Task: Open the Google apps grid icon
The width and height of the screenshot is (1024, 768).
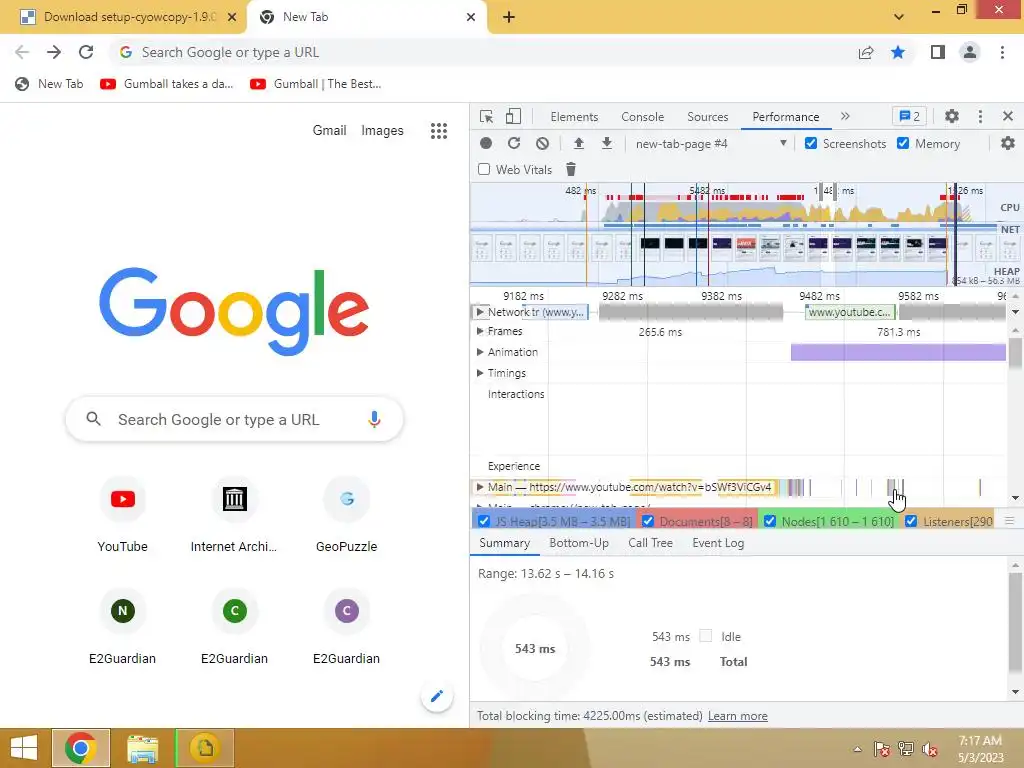Action: (x=439, y=131)
